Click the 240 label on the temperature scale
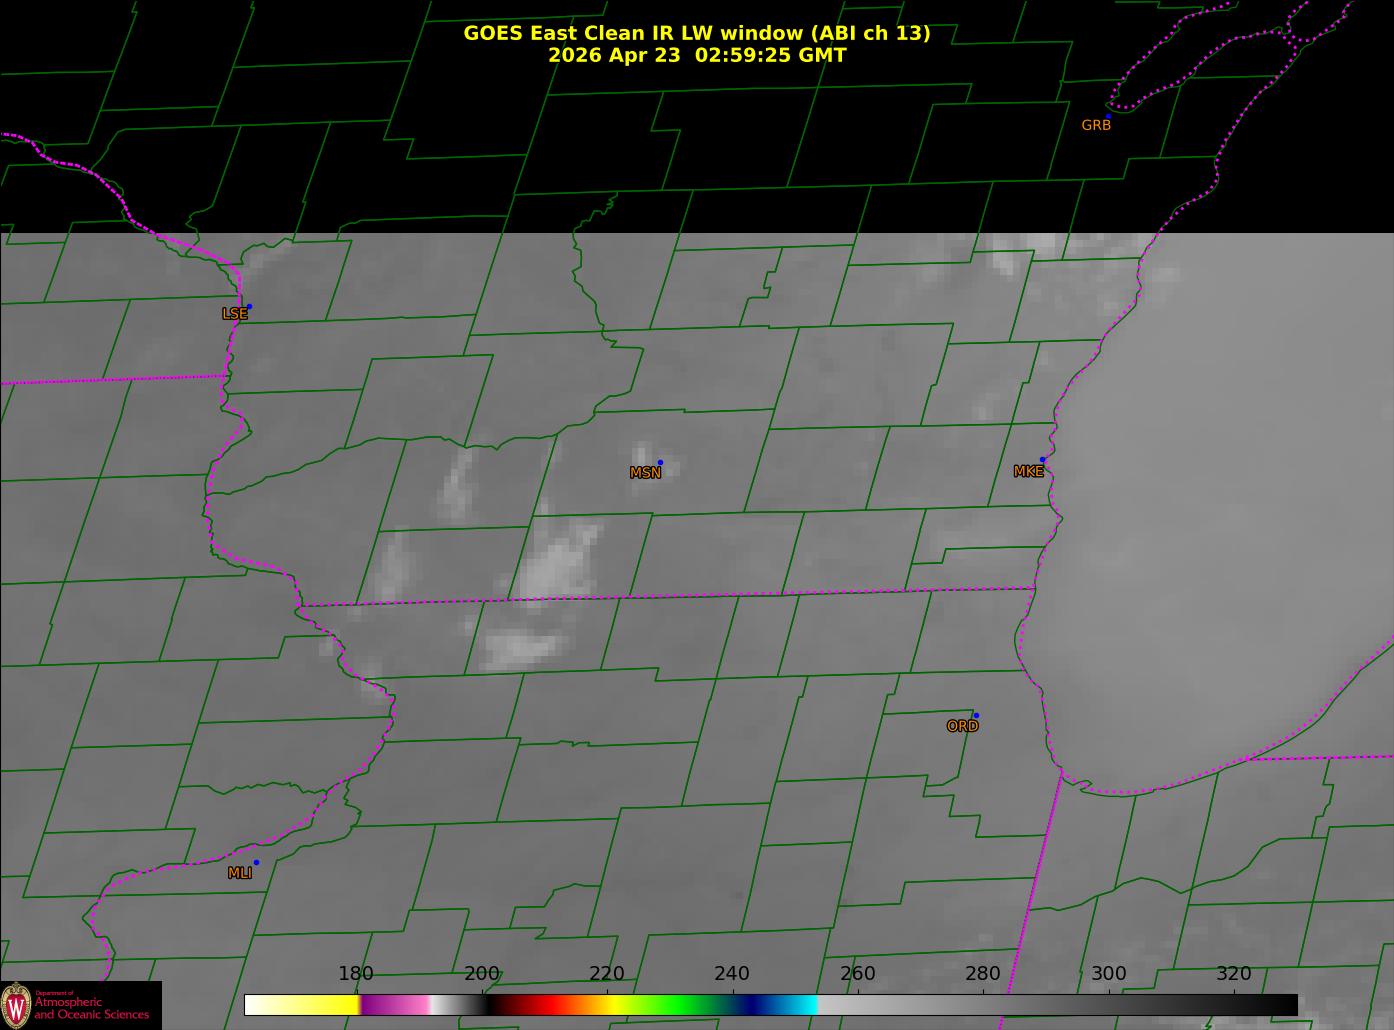Viewport: 1394px width, 1030px height. click(x=732, y=974)
